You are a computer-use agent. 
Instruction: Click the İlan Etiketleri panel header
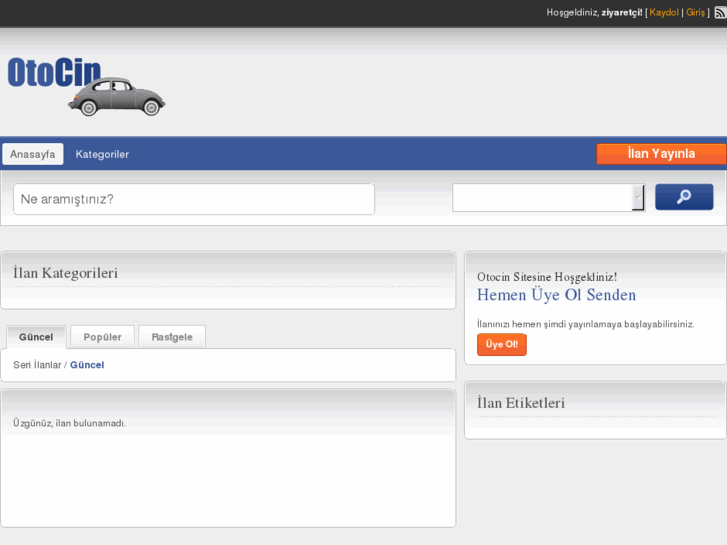coord(521,403)
